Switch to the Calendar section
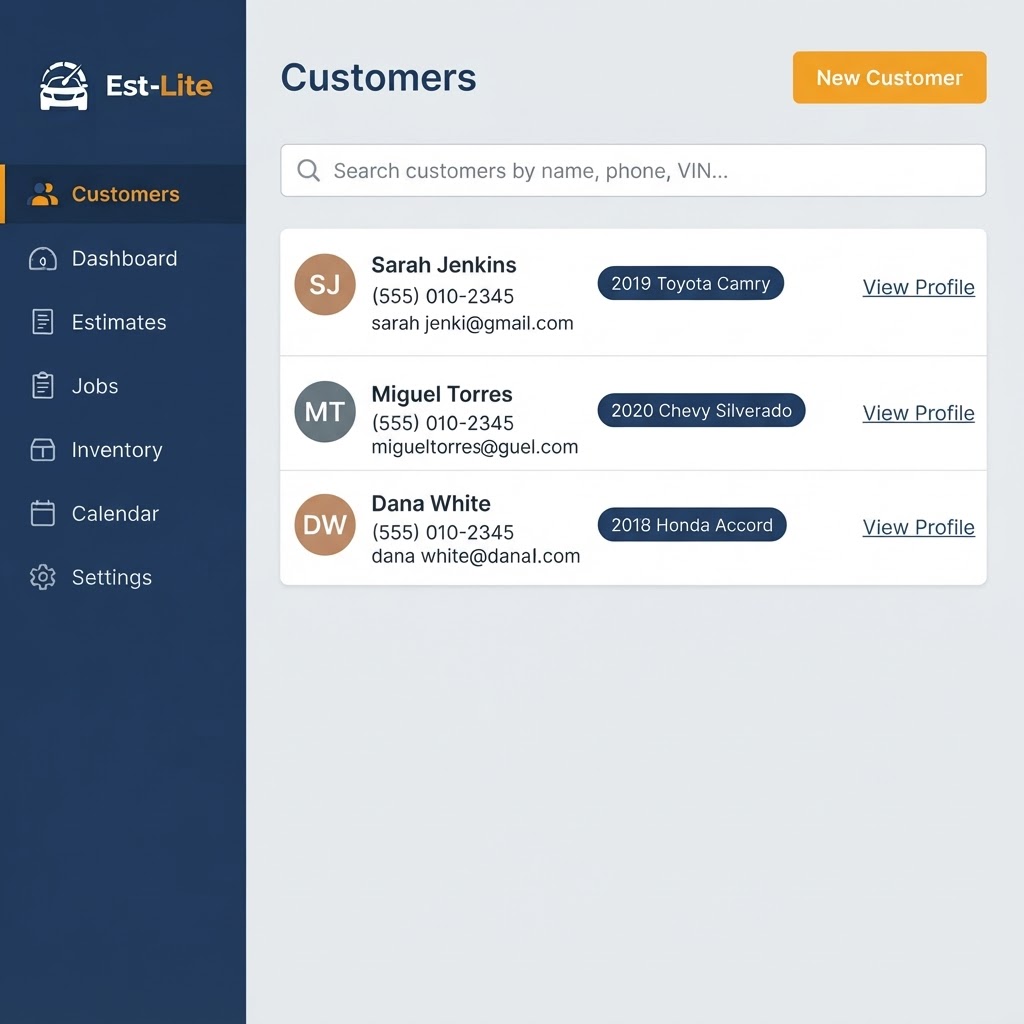 [x=123, y=513]
